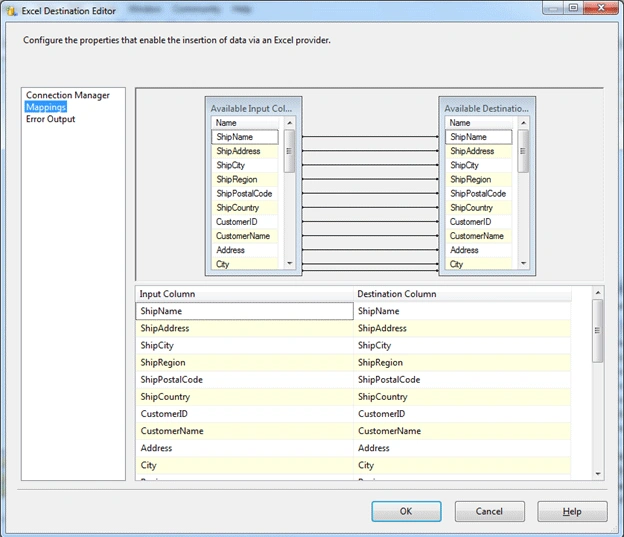Click ShipName cell in Input Column grid

coord(244,311)
